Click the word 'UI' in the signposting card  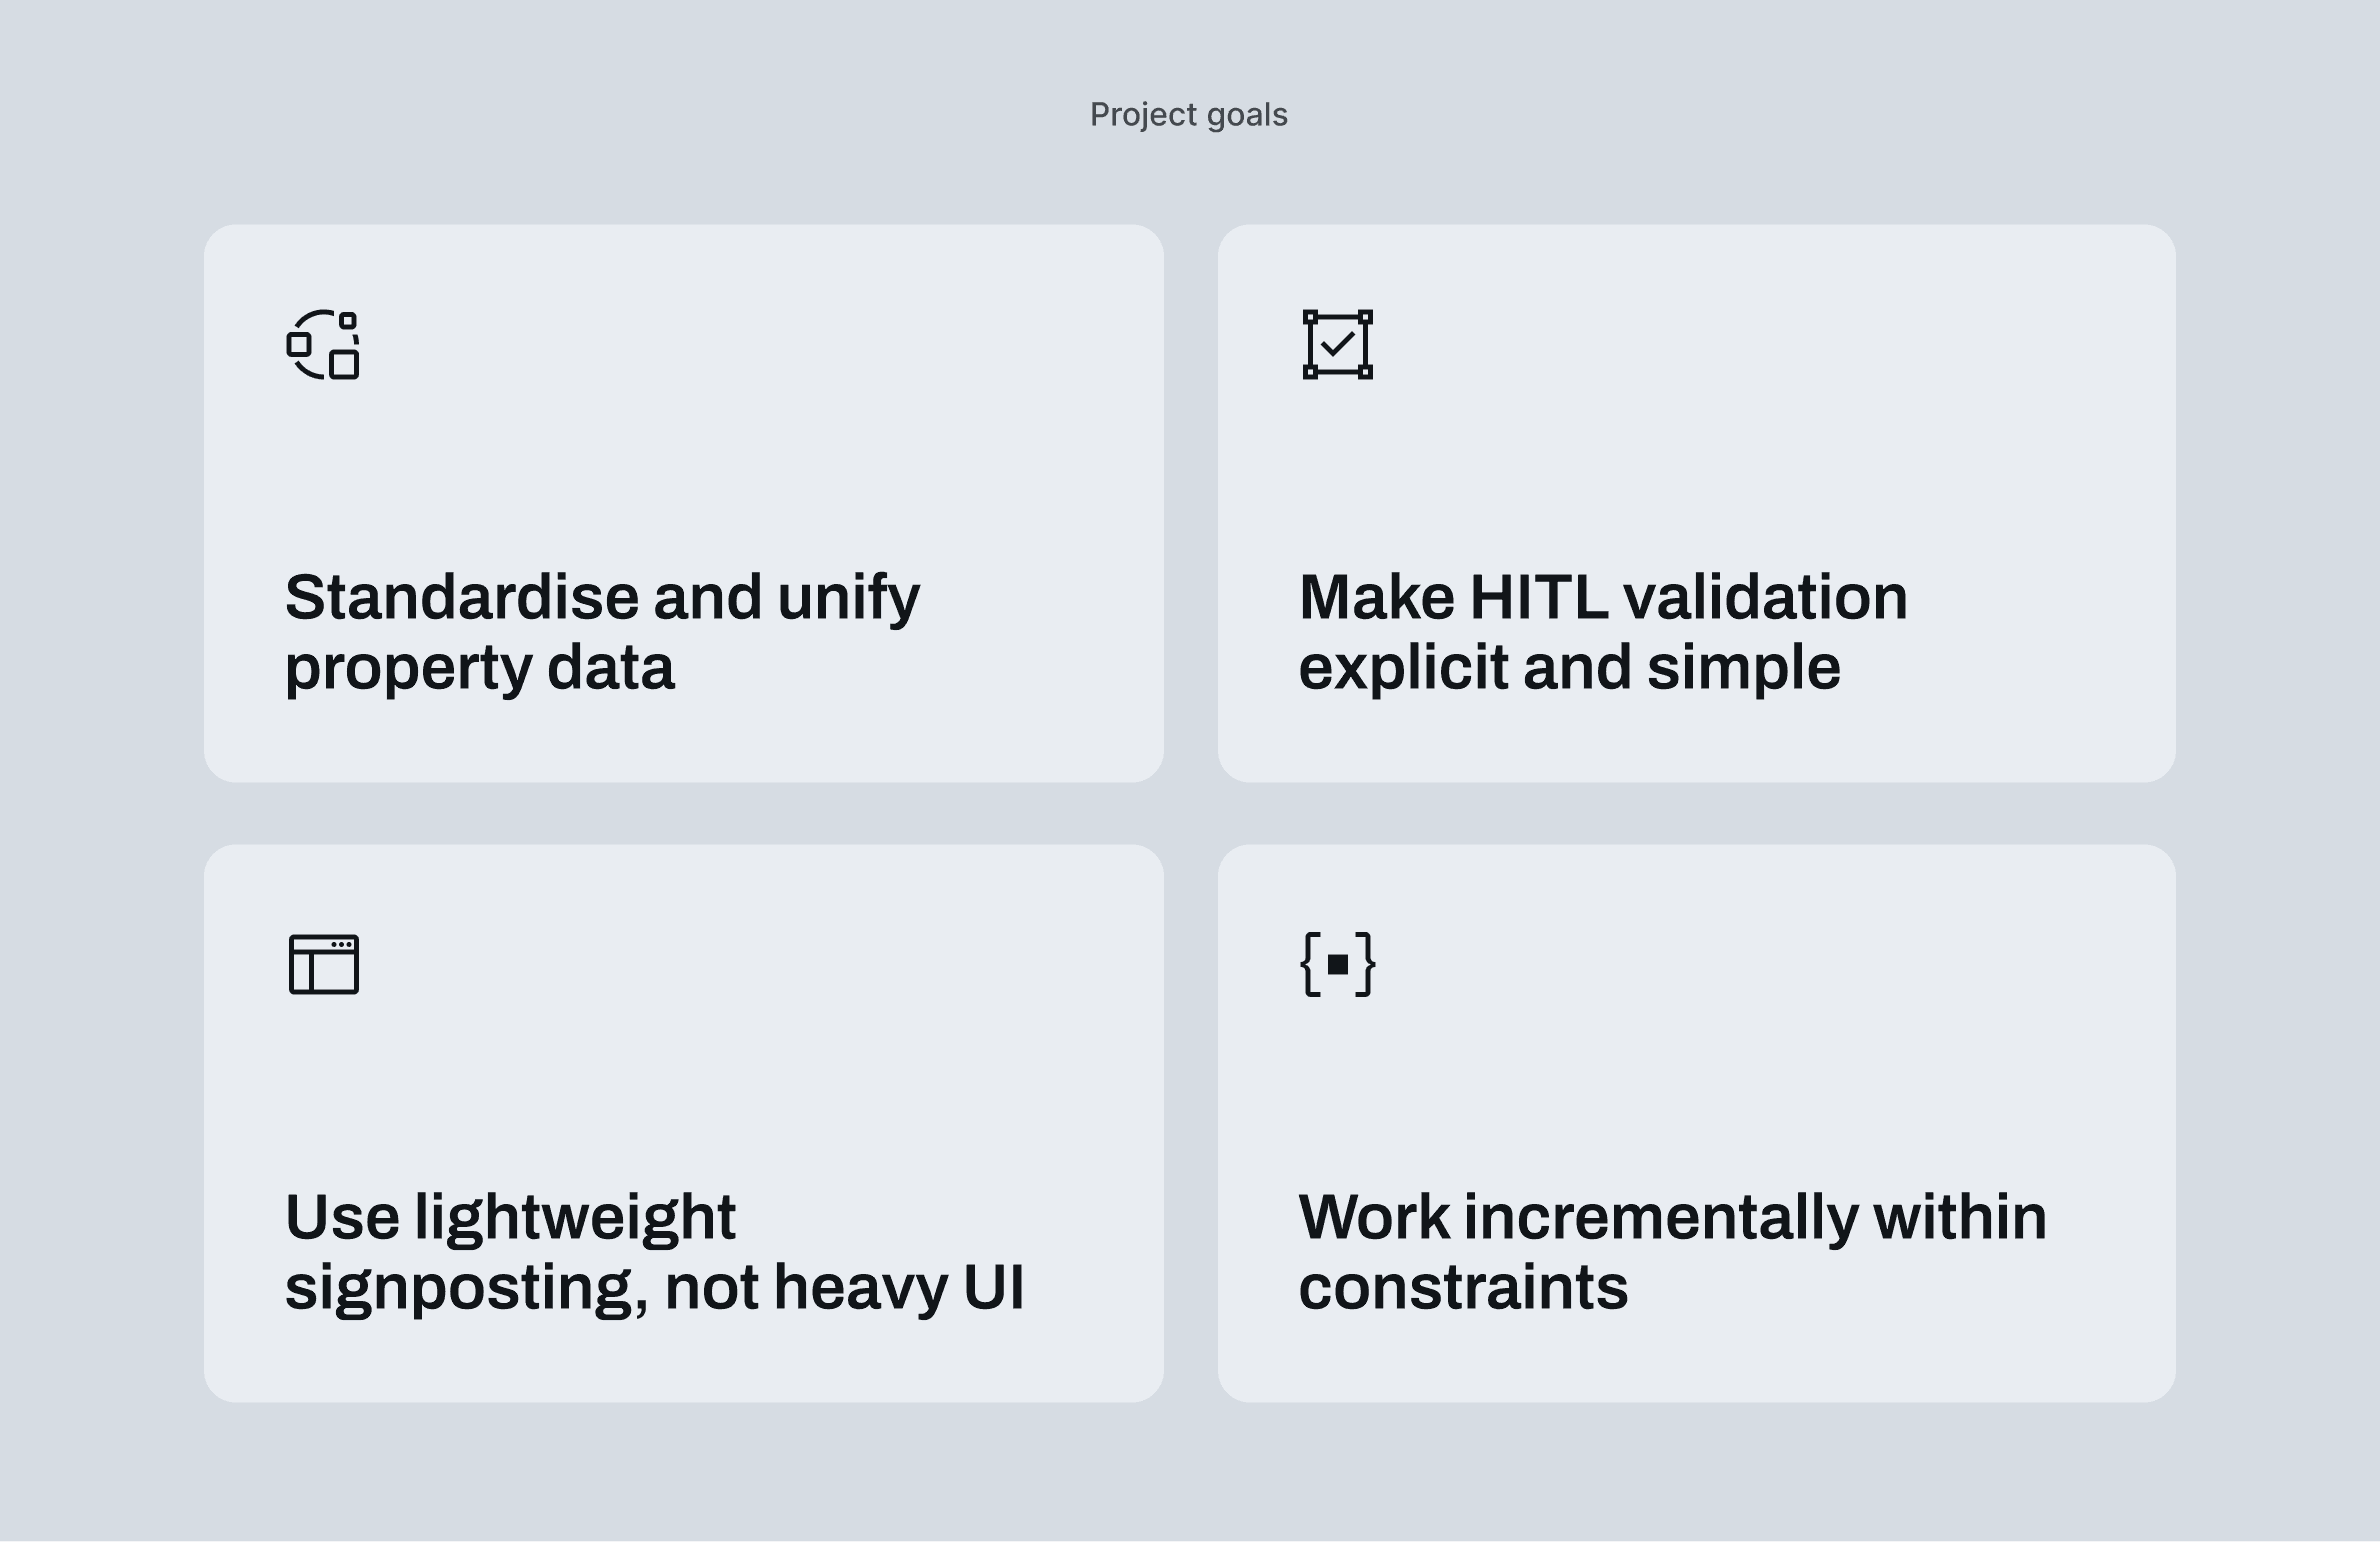click(x=993, y=1287)
